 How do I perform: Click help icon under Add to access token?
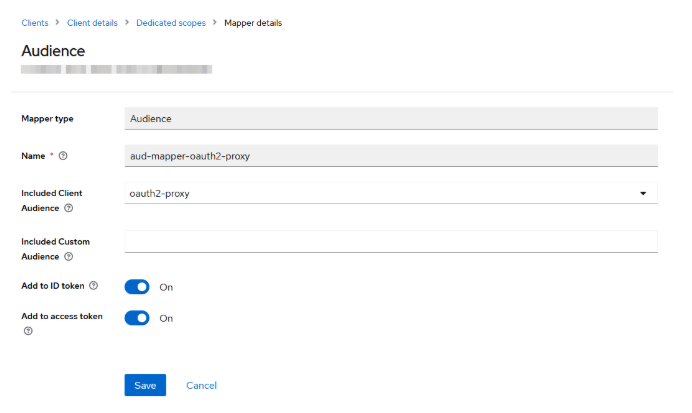point(27,331)
